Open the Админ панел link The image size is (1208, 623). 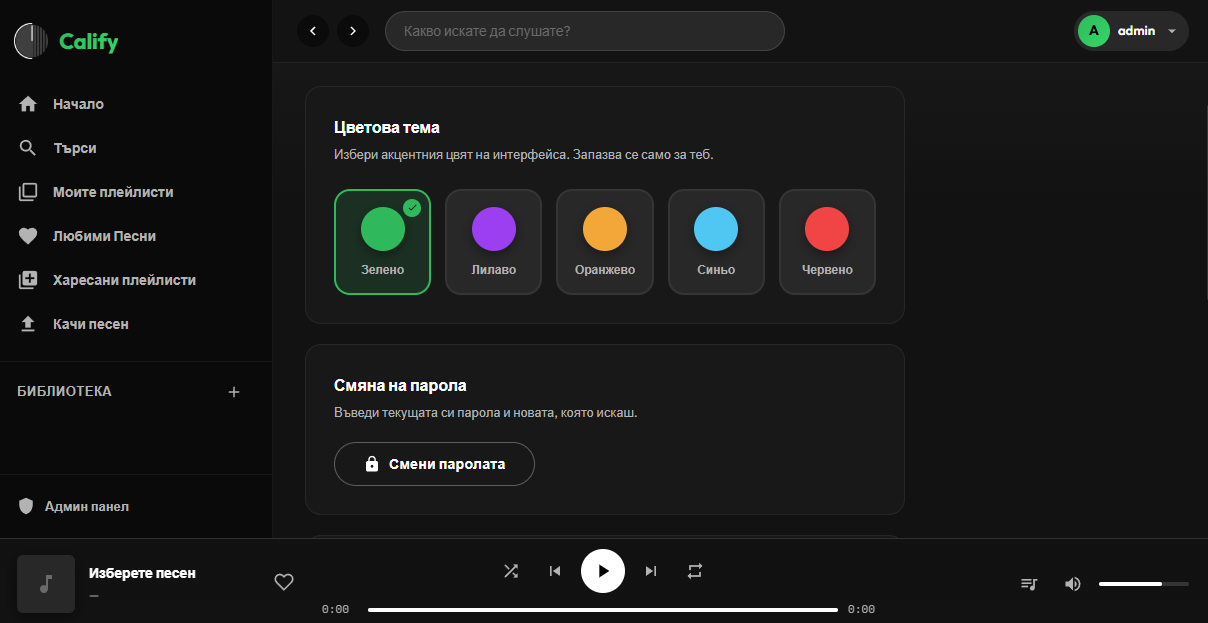coord(86,506)
